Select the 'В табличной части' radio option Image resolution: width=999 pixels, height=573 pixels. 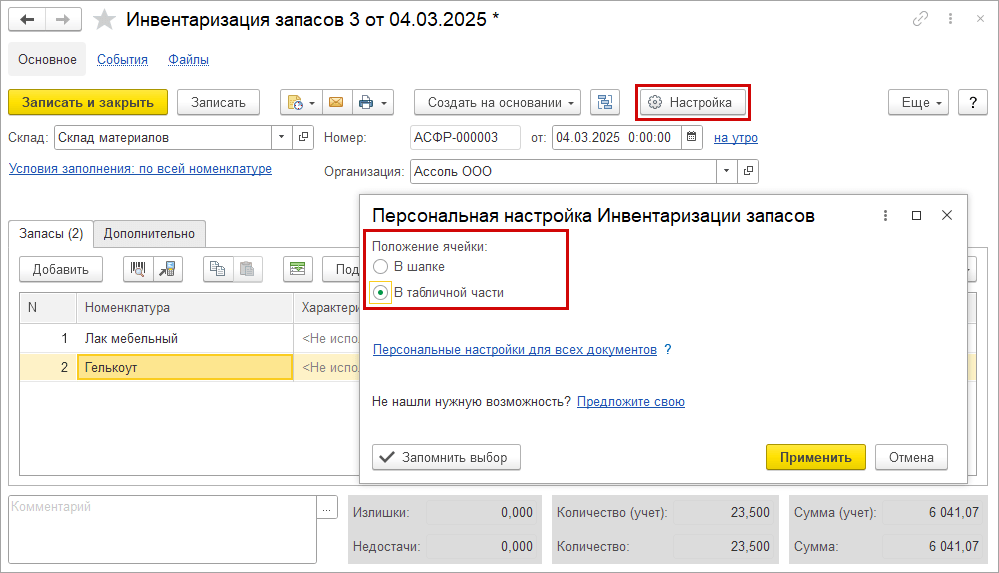[380, 293]
